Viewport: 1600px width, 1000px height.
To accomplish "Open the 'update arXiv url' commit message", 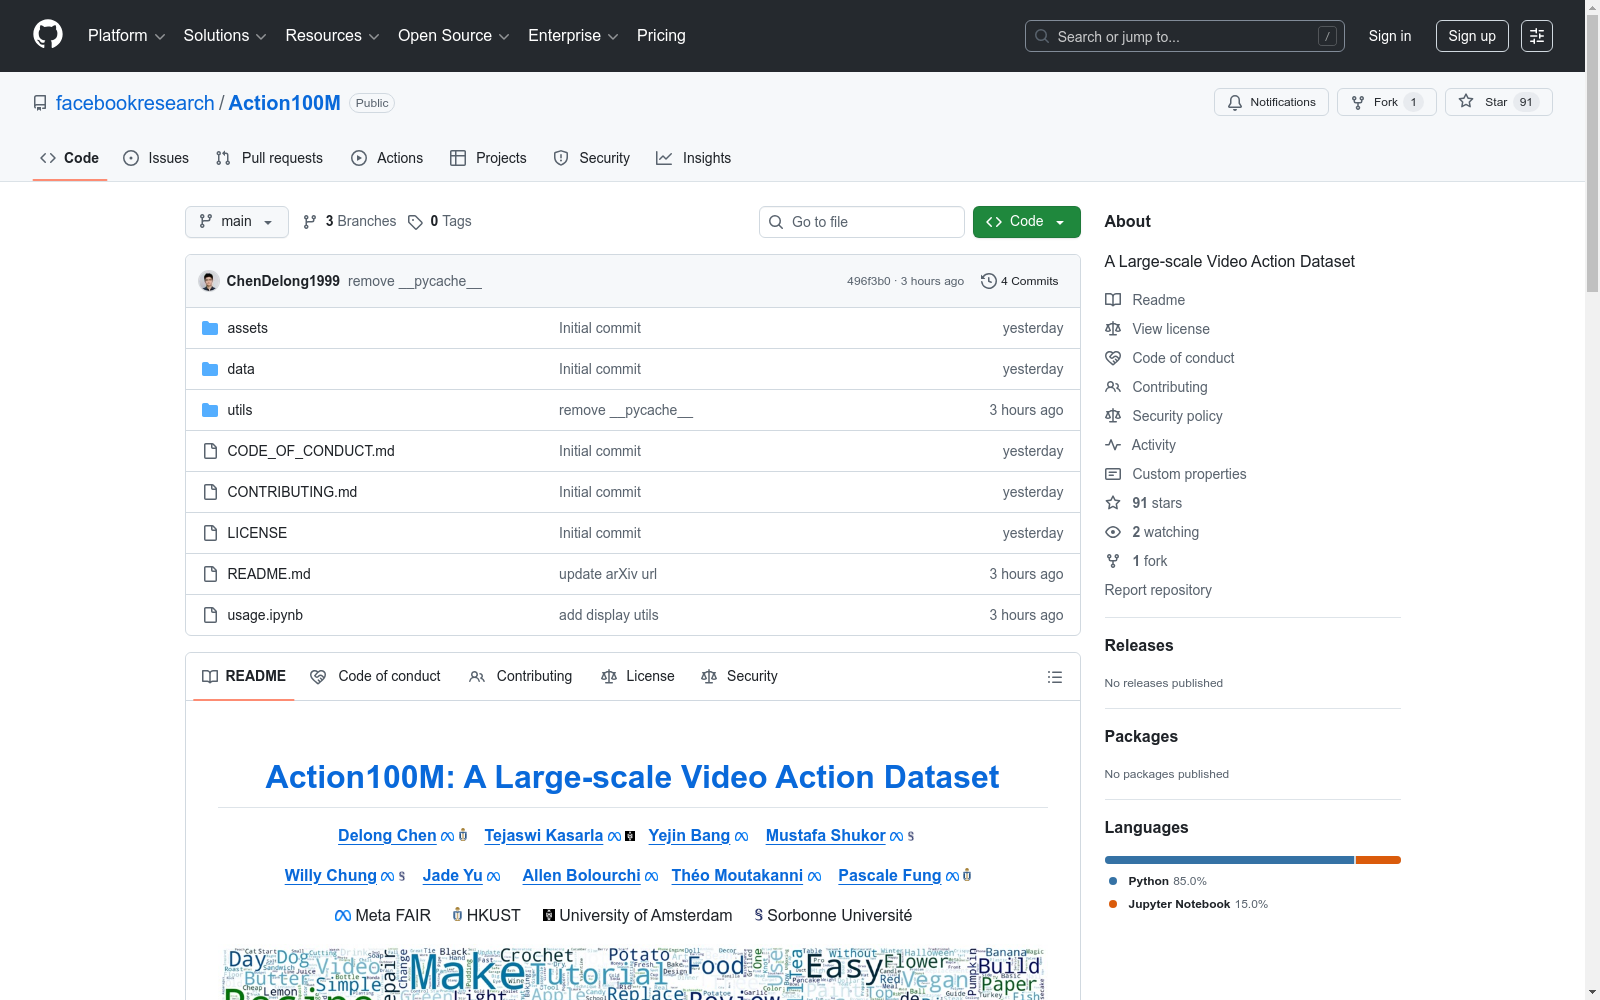I will (x=608, y=574).
